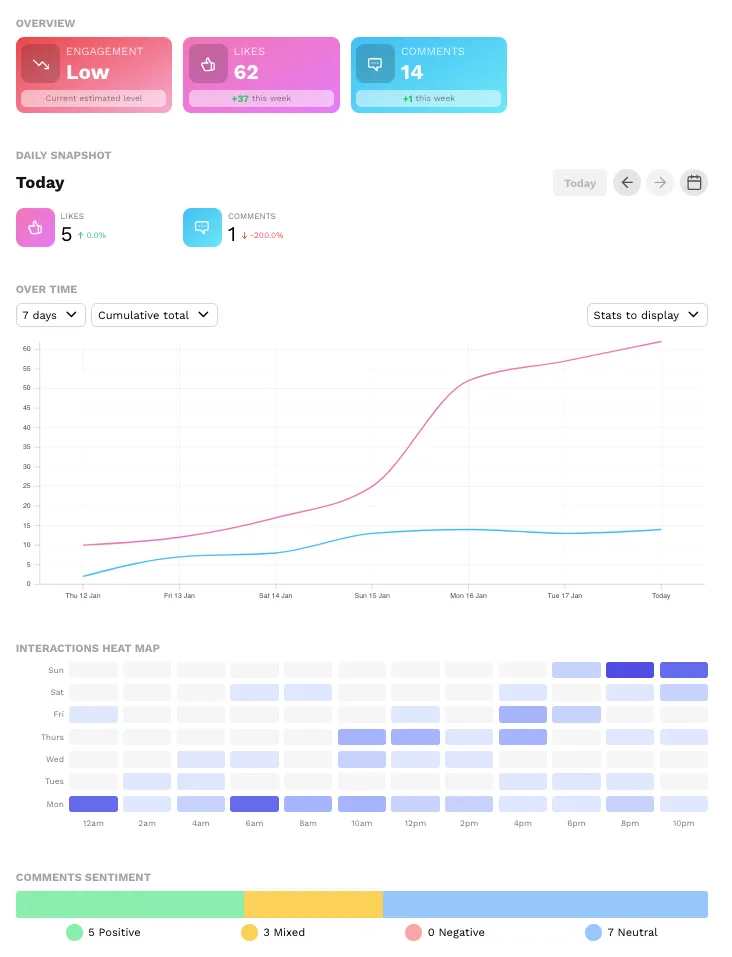Click the thumbs-up icon in Likes overview card
The image size is (732, 957).
click(x=208, y=63)
